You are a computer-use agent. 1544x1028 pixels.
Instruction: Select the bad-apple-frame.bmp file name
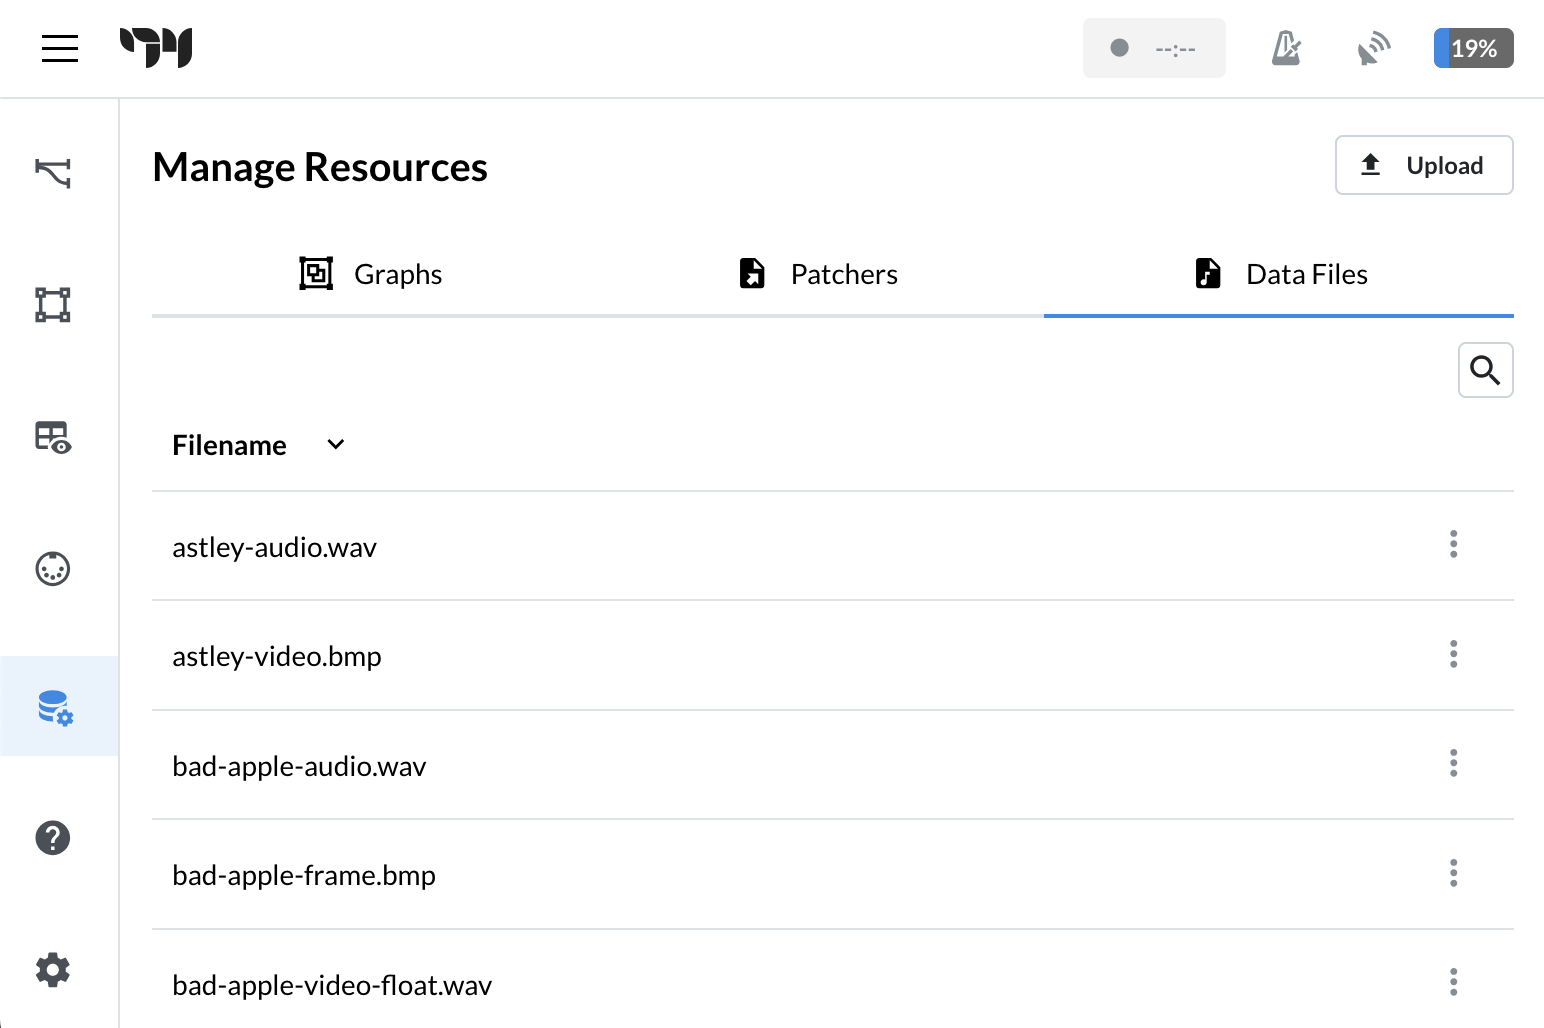click(x=304, y=875)
